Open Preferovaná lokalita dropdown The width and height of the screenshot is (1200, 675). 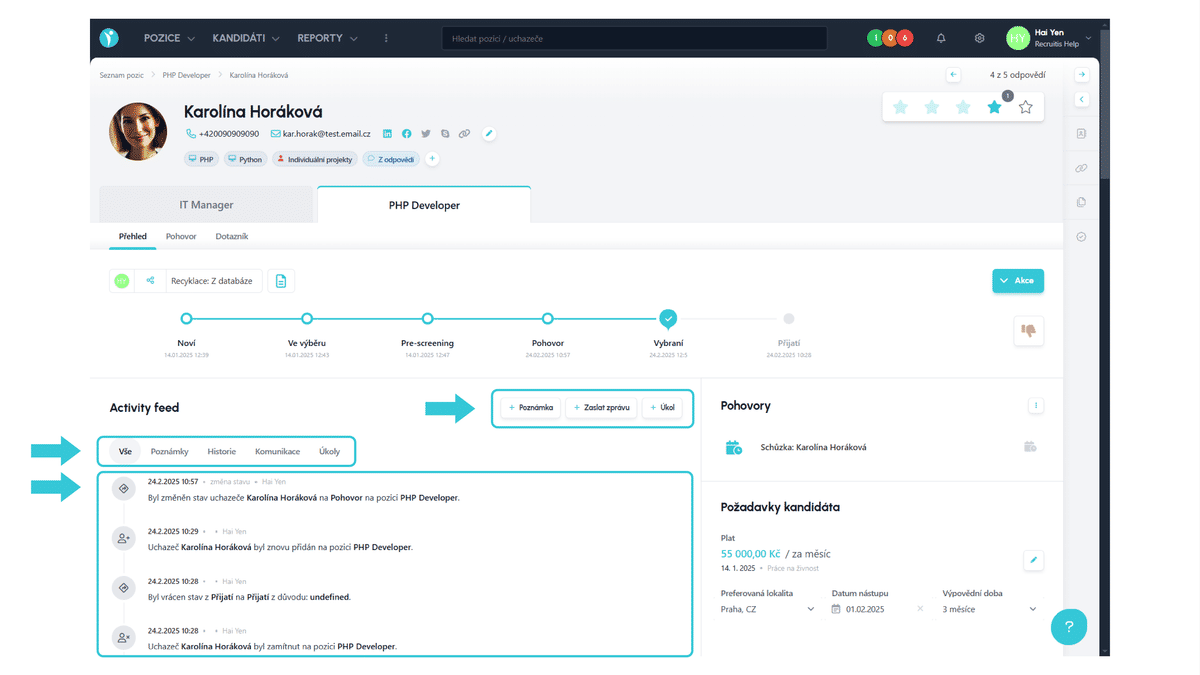tap(768, 609)
